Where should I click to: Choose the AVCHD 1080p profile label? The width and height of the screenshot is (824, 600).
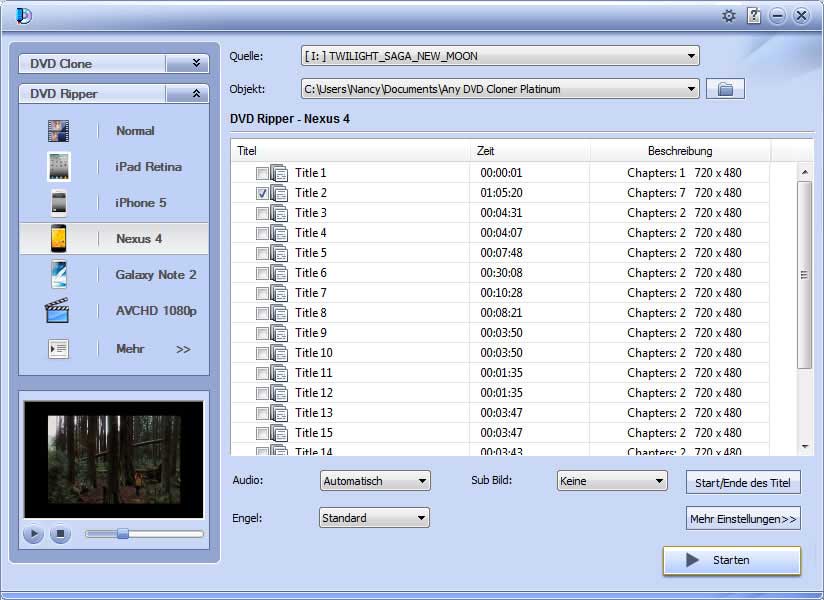156,311
